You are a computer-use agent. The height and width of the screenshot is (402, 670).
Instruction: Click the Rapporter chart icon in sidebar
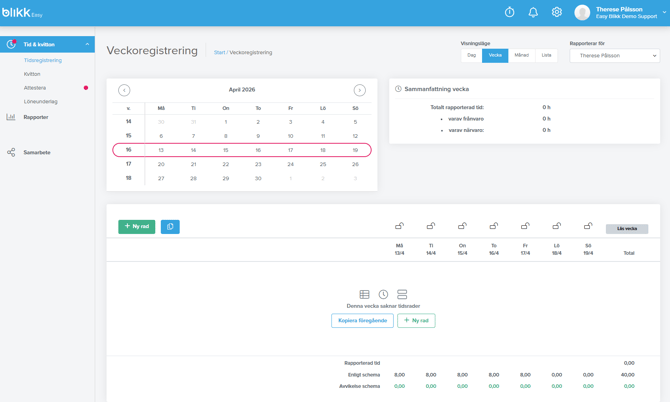11,117
